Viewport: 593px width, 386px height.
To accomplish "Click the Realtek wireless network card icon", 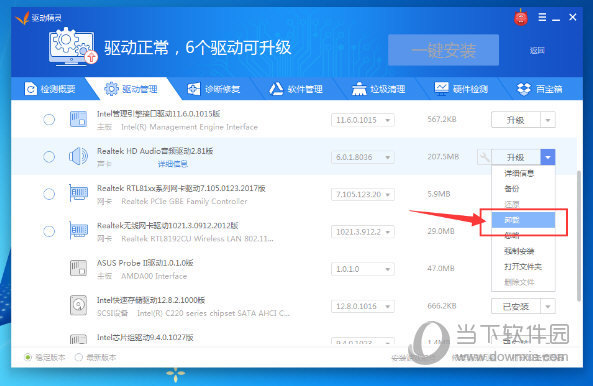I will 78,231.
